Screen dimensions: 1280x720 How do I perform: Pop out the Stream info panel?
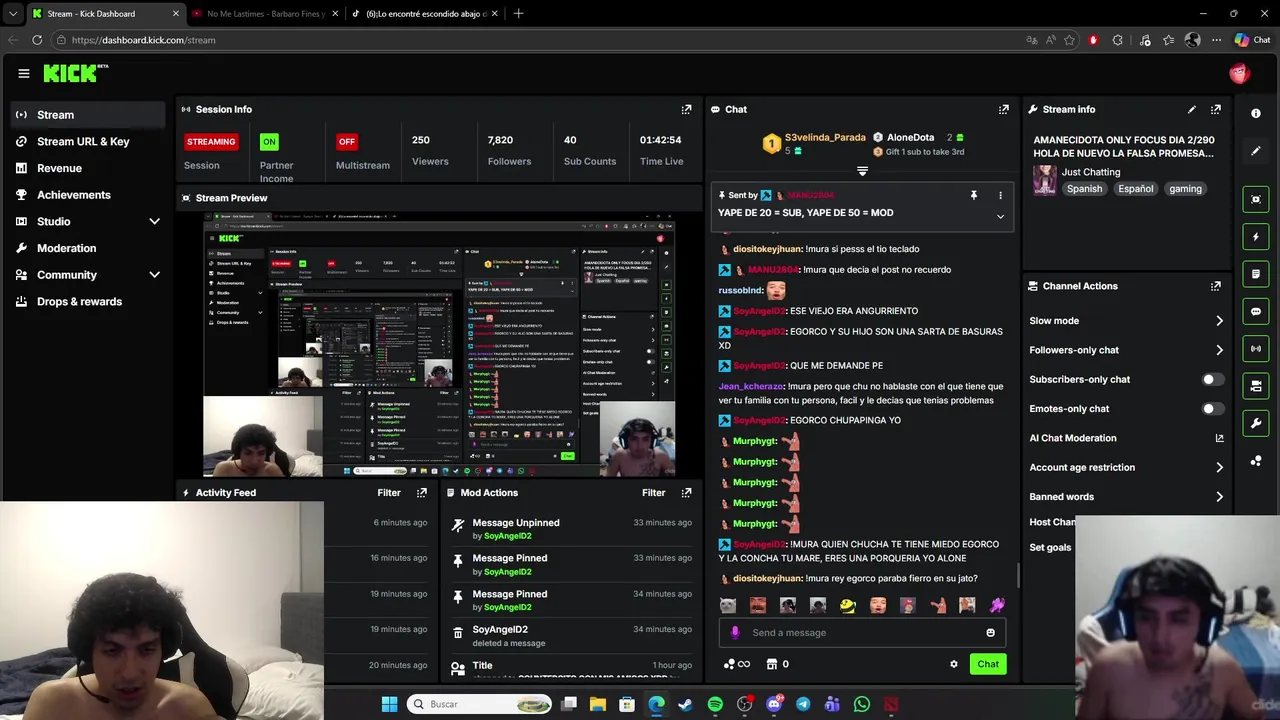(1215, 109)
